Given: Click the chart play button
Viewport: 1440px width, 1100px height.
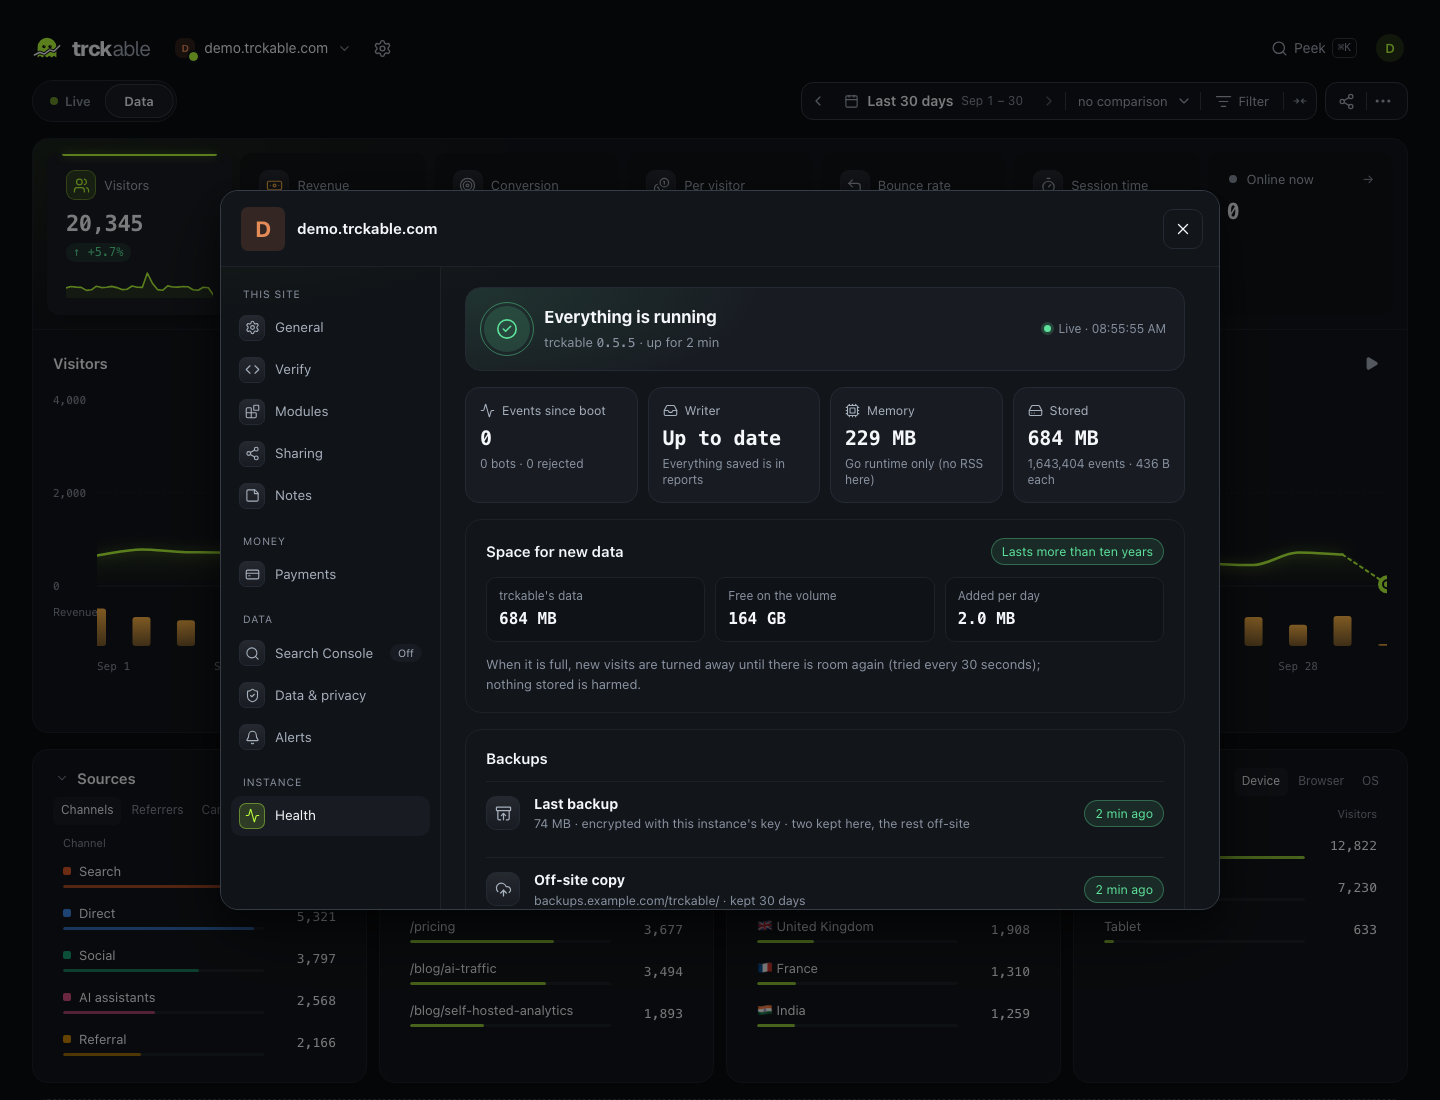Looking at the screenshot, I should click(x=1372, y=364).
